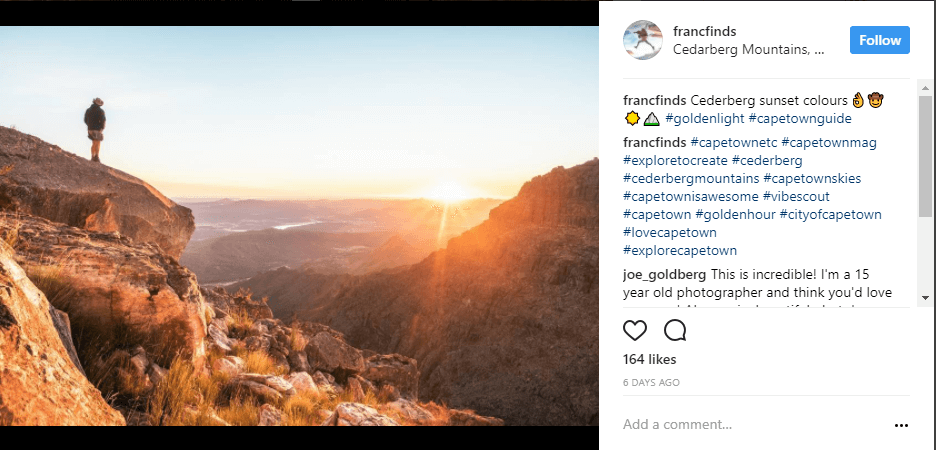Screen dimensions: 936x450
Task: Focus the Add a comment field
Action: (x=755, y=425)
